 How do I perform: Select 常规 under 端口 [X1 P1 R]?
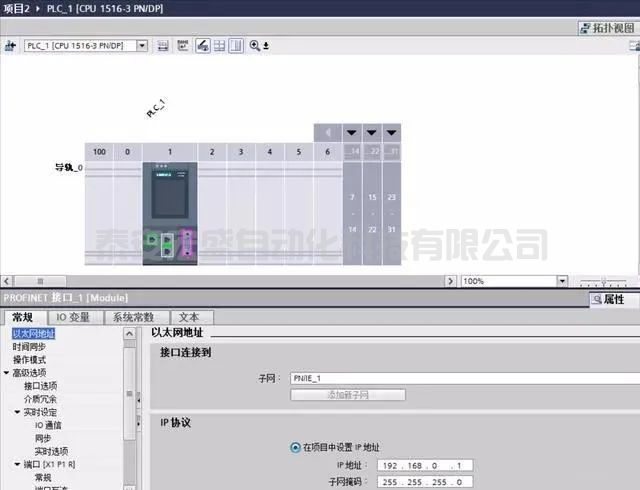point(43,477)
